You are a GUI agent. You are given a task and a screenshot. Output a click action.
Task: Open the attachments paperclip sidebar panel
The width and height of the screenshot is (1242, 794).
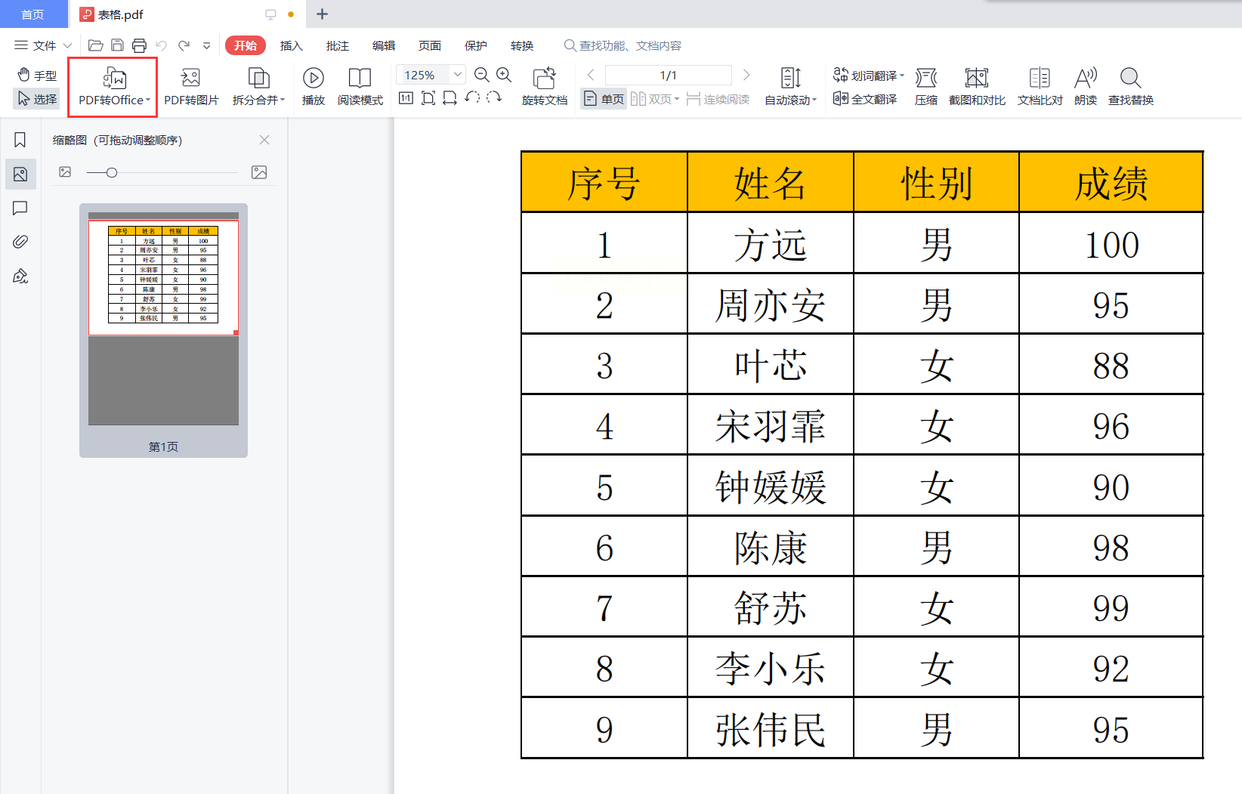20,242
